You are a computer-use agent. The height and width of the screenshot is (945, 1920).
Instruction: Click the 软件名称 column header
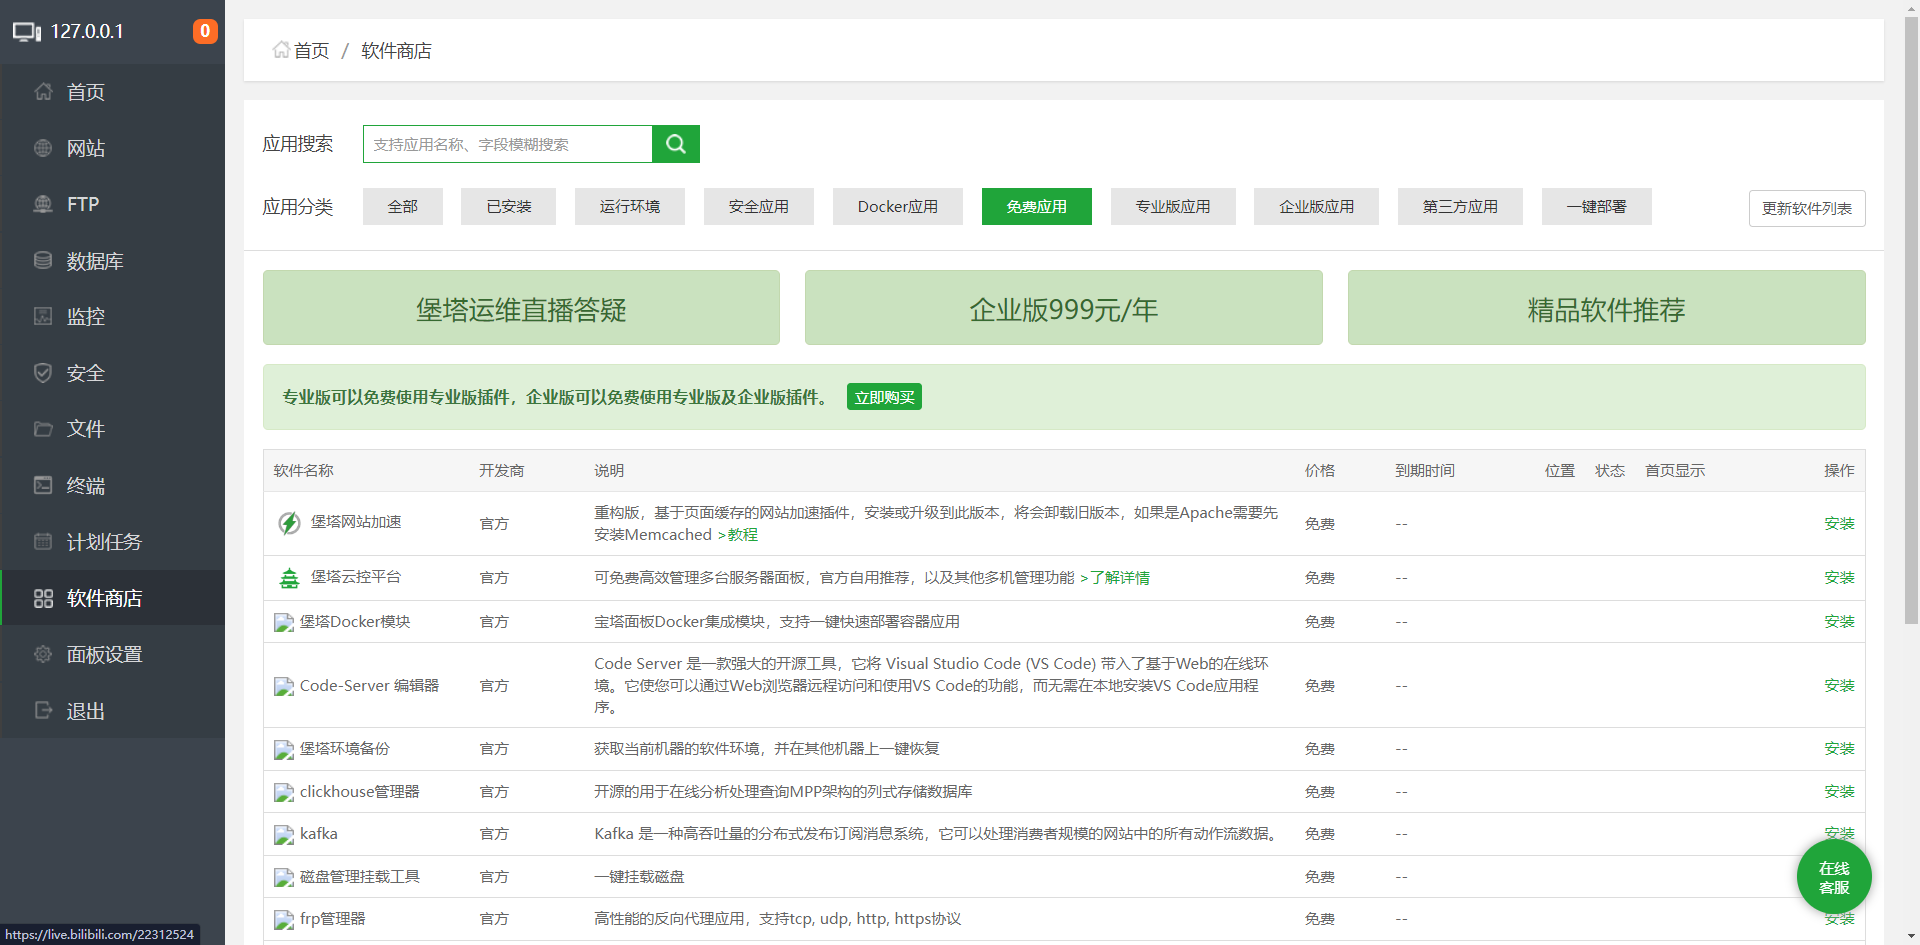(304, 471)
